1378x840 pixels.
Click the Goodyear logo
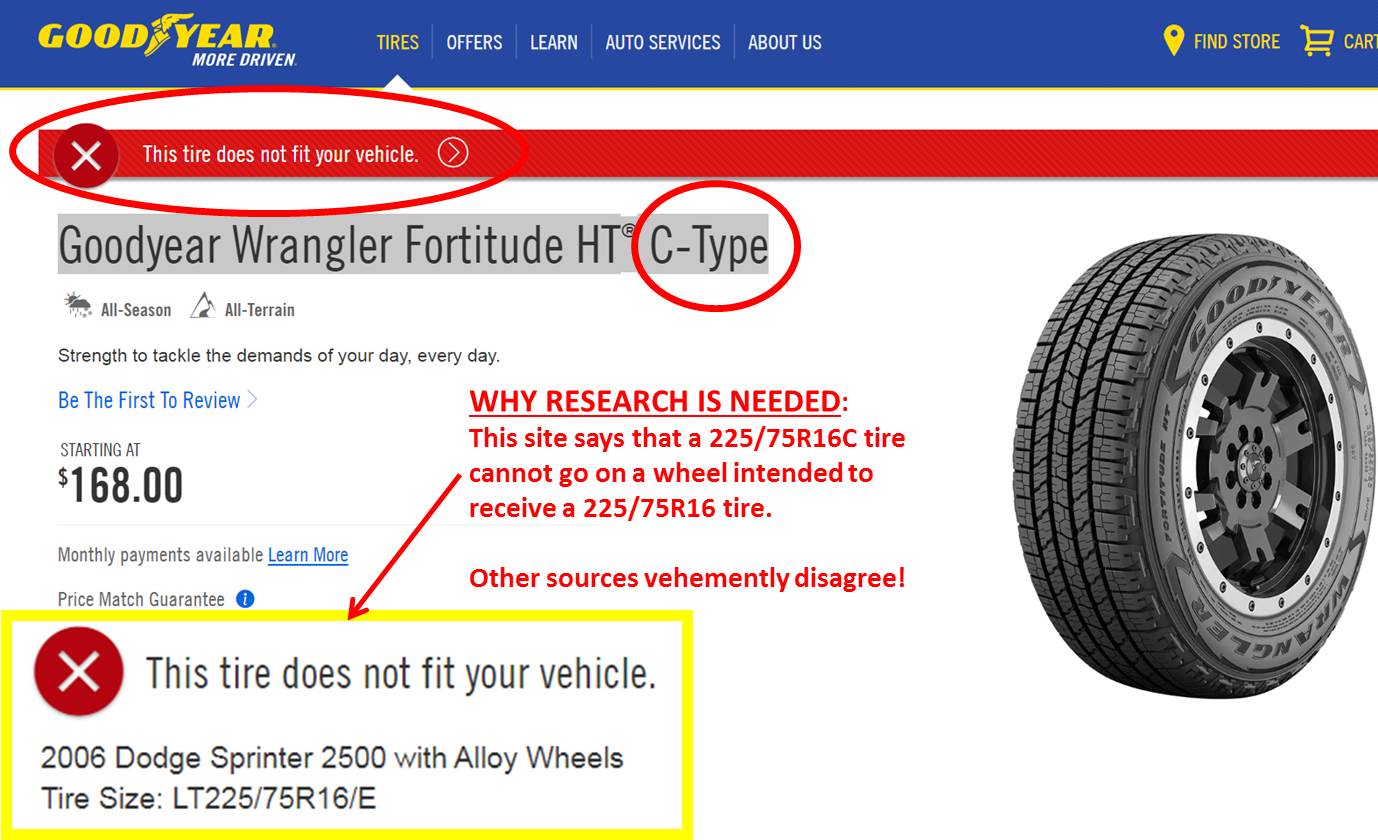point(168,42)
